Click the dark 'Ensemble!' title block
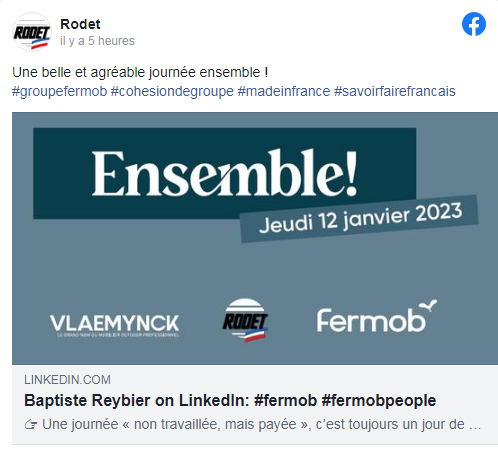498x449 pixels. click(225, 173)
